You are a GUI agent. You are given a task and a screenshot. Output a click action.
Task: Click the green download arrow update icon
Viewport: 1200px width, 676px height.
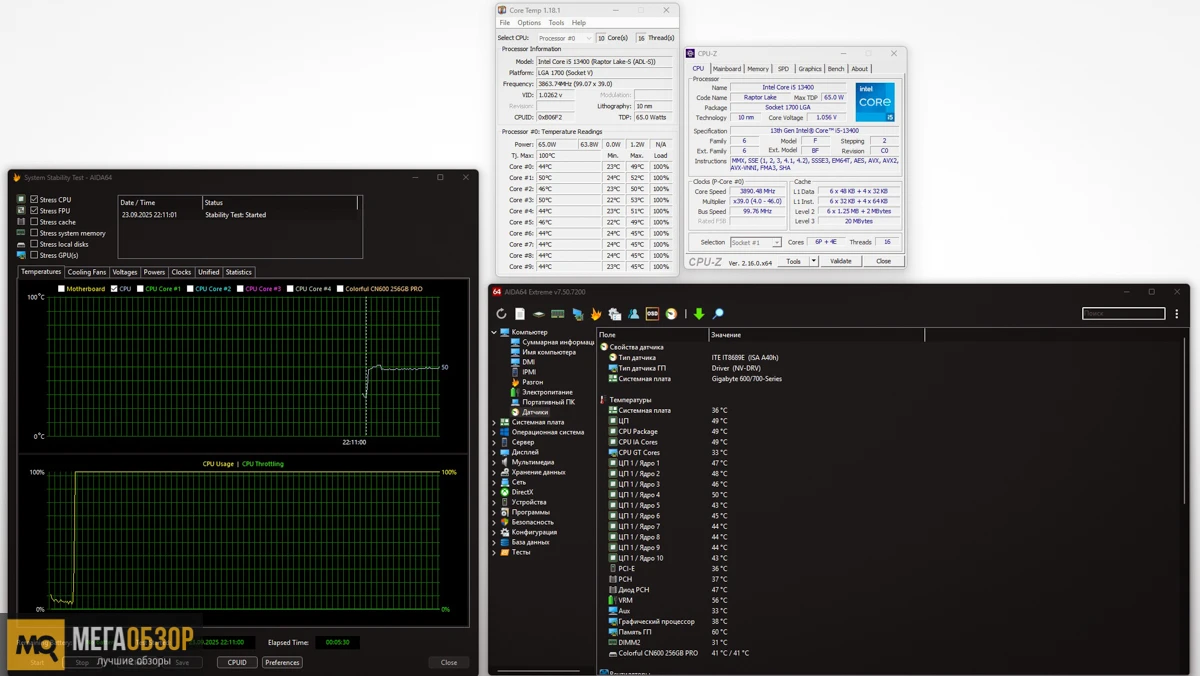point(699,314)
